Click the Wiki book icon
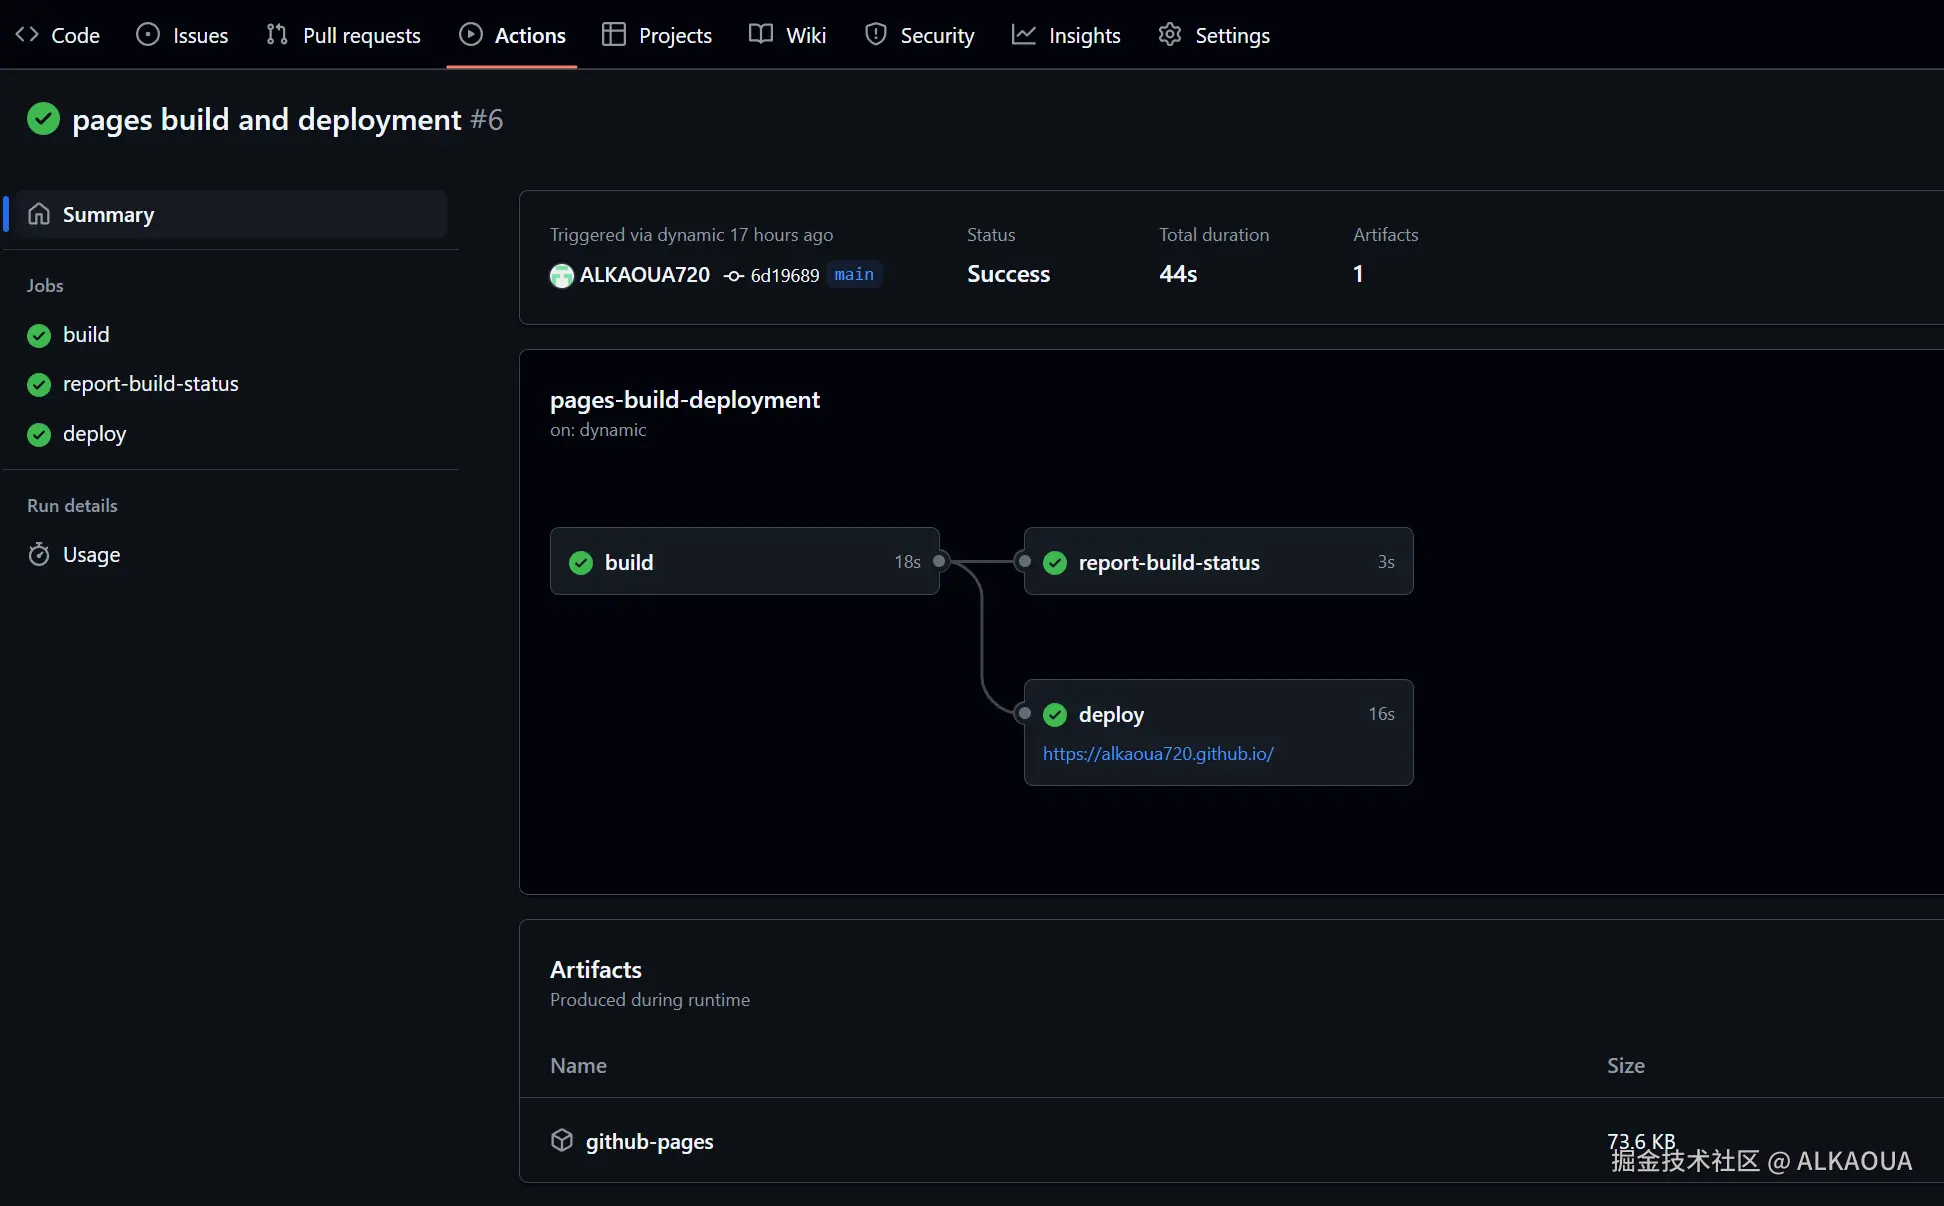Viewport: 1944px width, 1206px height. click(761, 35)
